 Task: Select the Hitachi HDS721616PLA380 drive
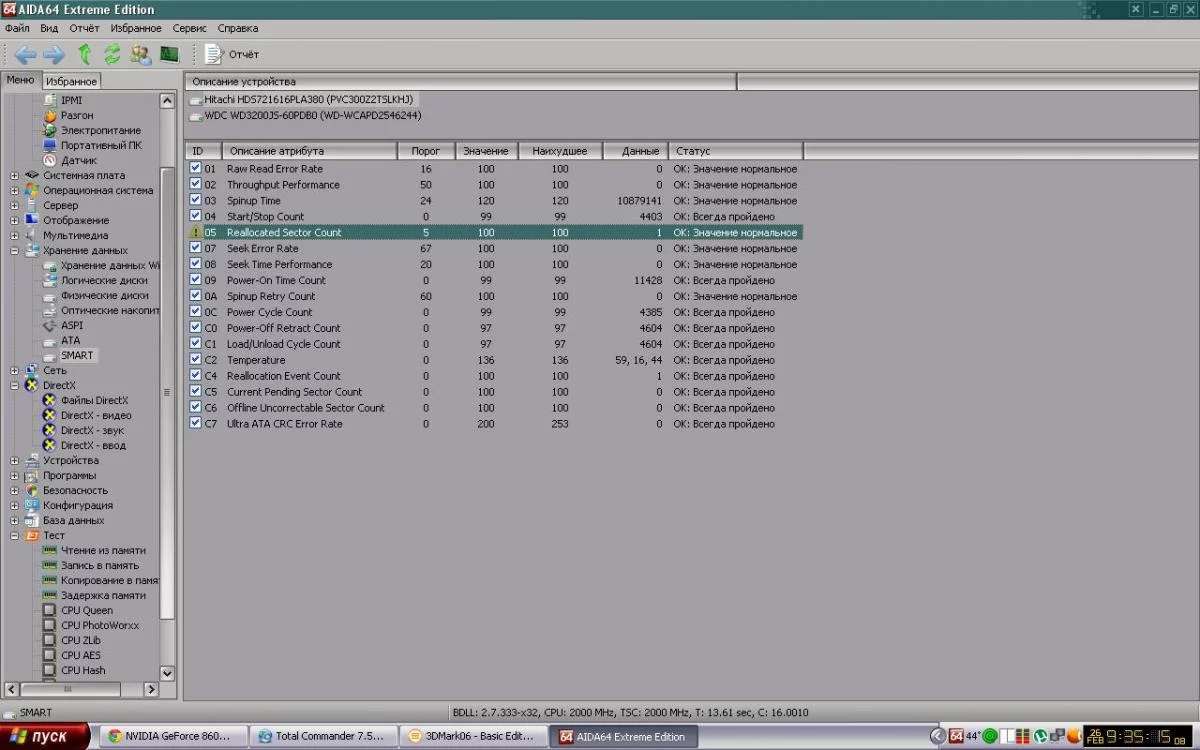(308, 100)
